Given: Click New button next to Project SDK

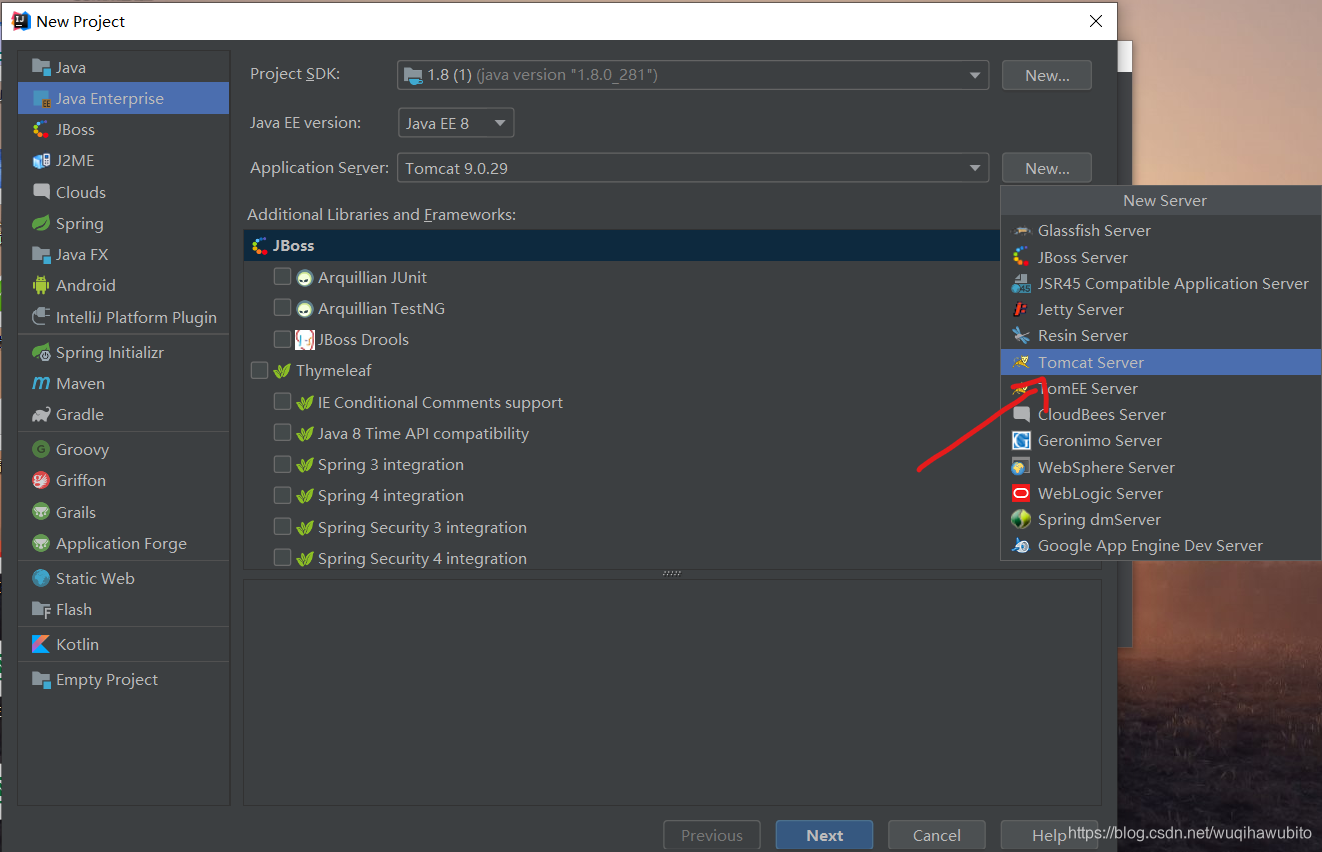Looking at the screenshot, I should (x=1045, y=75).
